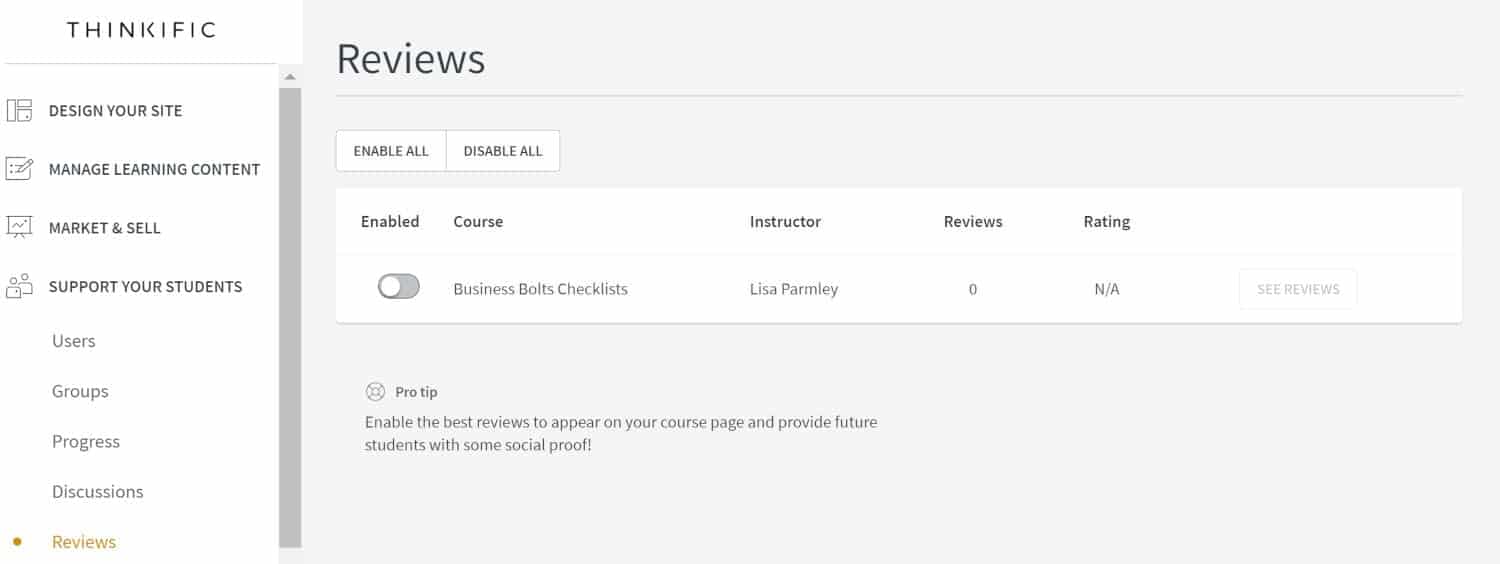Viewport: 1500px width, 564px height.
Task: Click the Enable All button
Action: 391,151
